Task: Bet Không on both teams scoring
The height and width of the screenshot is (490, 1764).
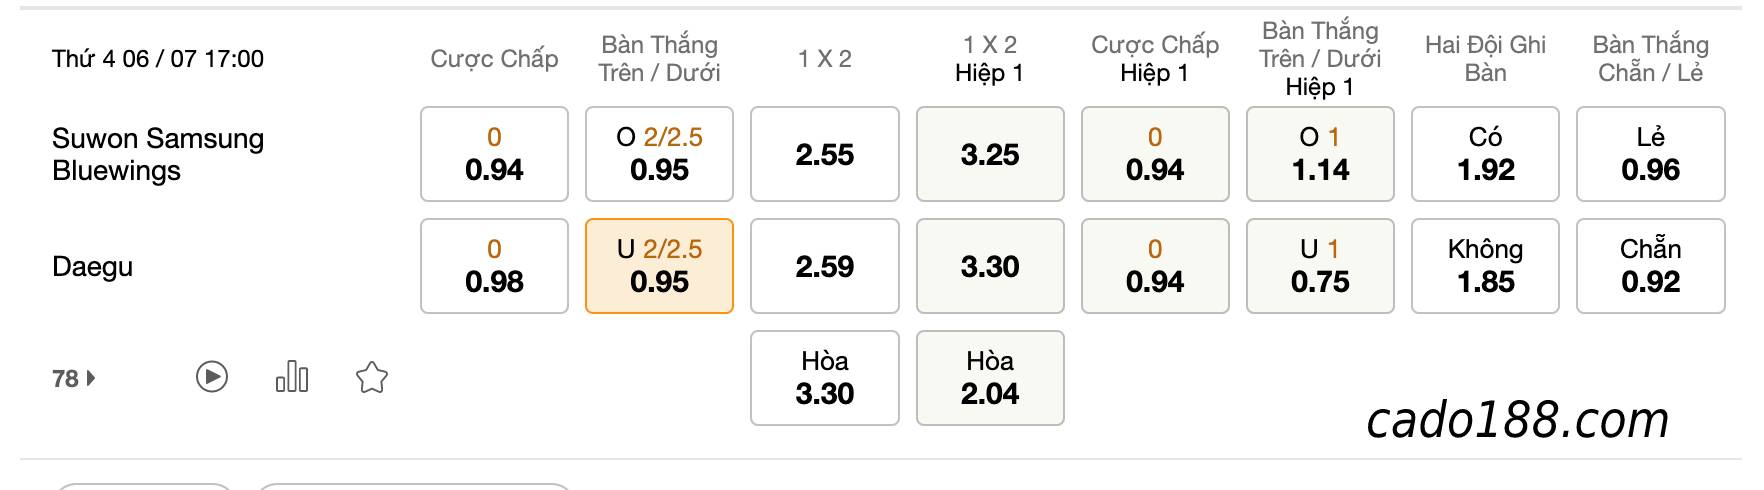Action: point(1485,266)
